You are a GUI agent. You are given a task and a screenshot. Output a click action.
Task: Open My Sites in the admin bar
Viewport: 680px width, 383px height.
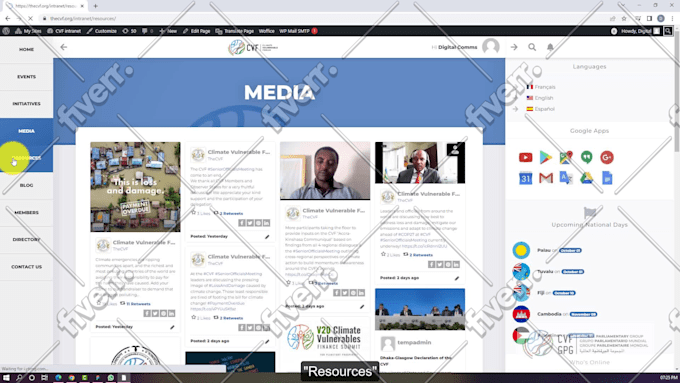29,31
